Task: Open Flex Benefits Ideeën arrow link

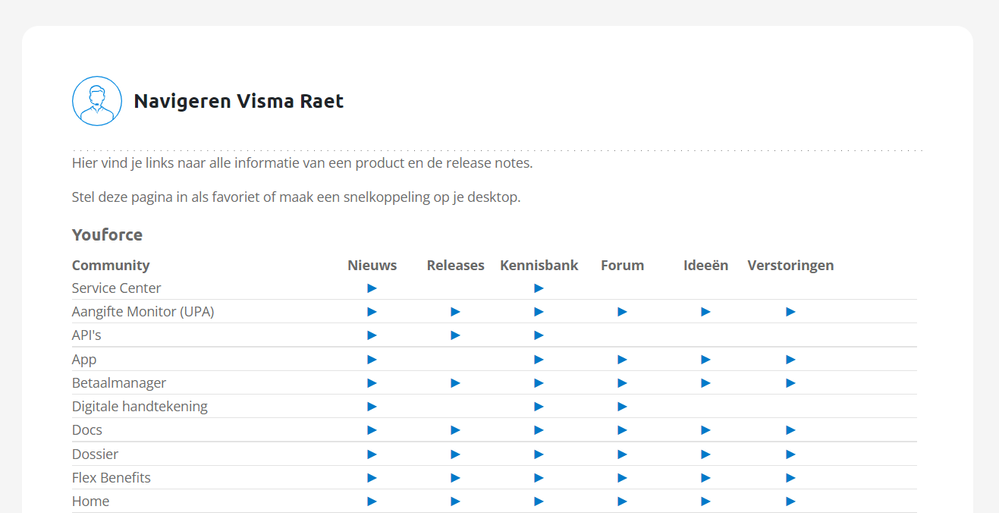Action: coord(706,478)
